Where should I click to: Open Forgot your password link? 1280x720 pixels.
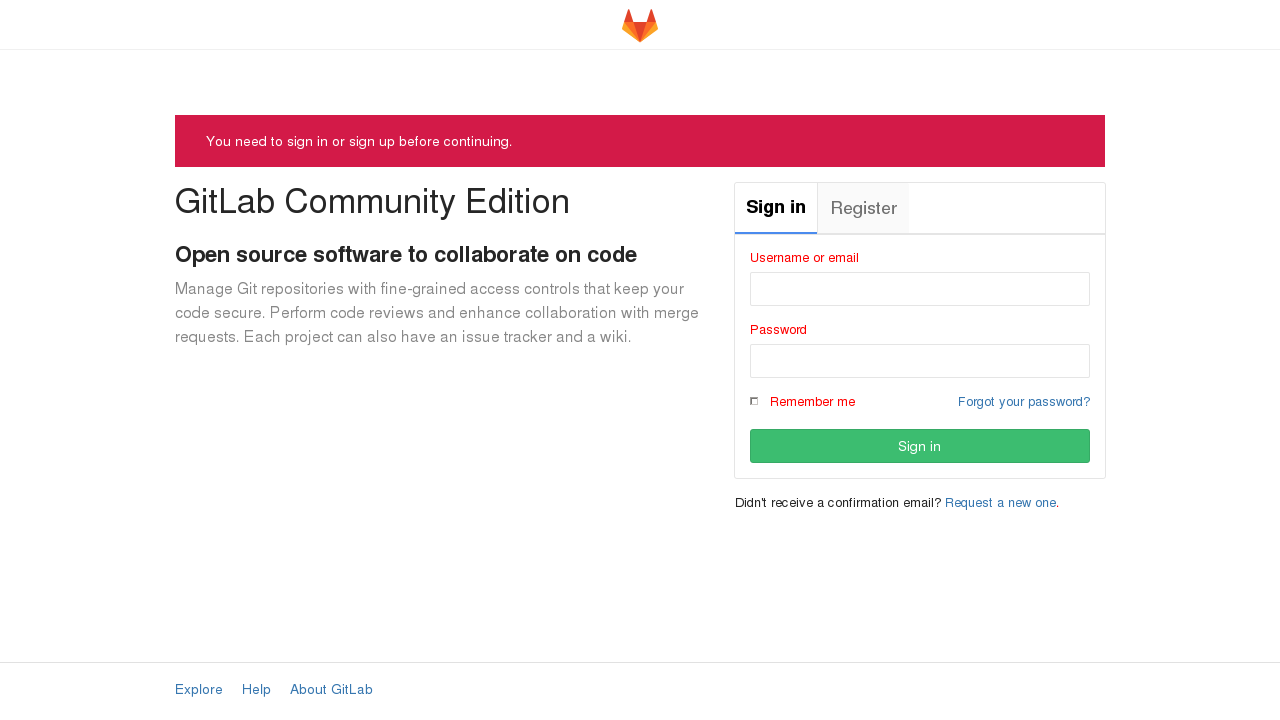(x=1024, y=402)
